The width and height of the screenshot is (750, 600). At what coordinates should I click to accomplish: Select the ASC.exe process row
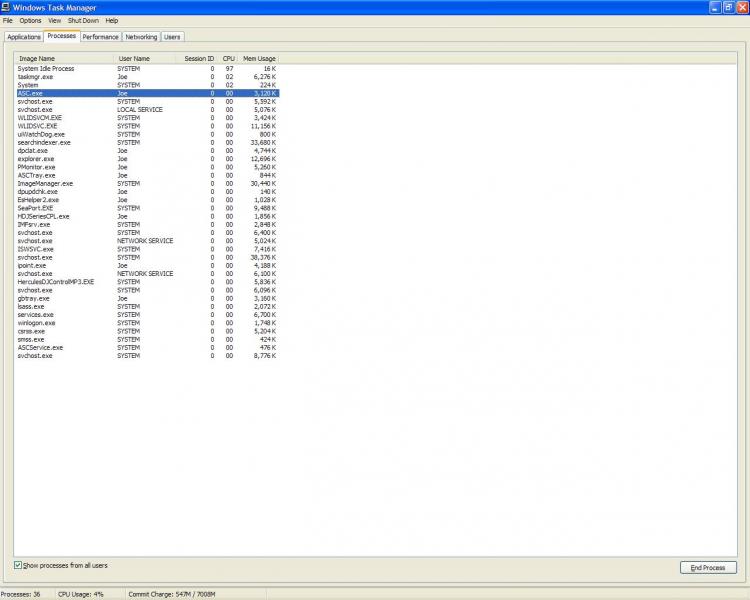click(147, 93)
